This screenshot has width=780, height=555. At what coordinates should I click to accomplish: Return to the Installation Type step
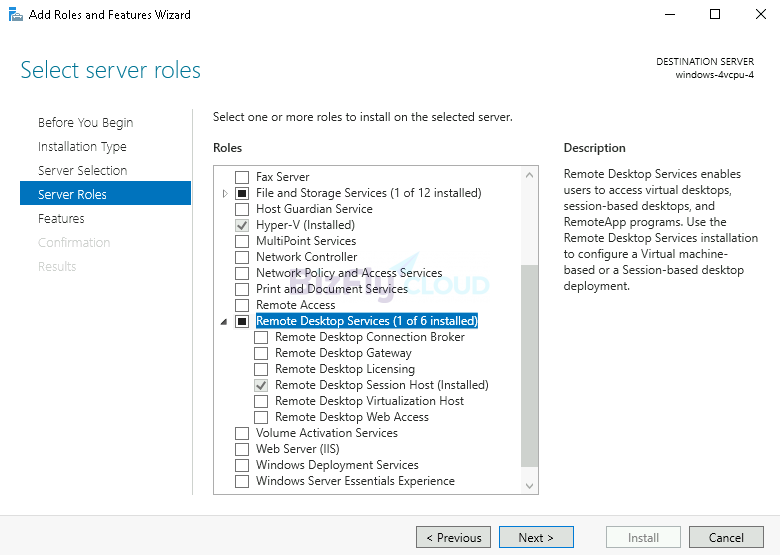pos(83,147)
